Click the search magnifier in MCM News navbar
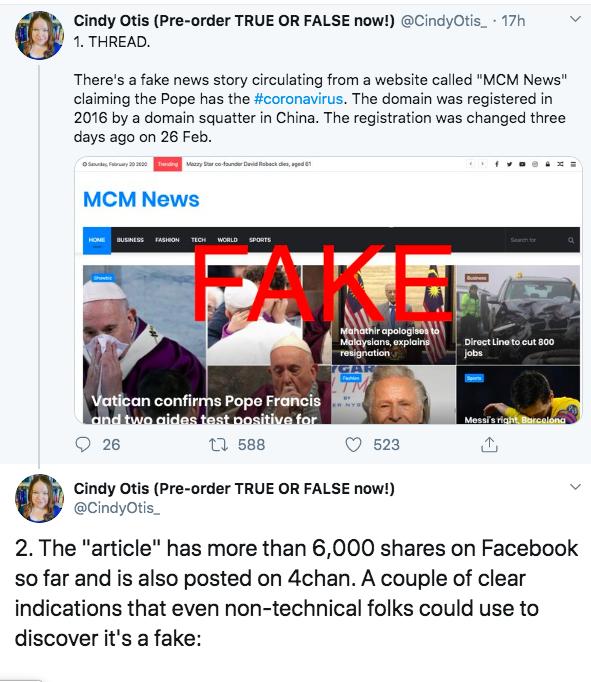The height and width of the screenshot is (682, 591). 571,240
